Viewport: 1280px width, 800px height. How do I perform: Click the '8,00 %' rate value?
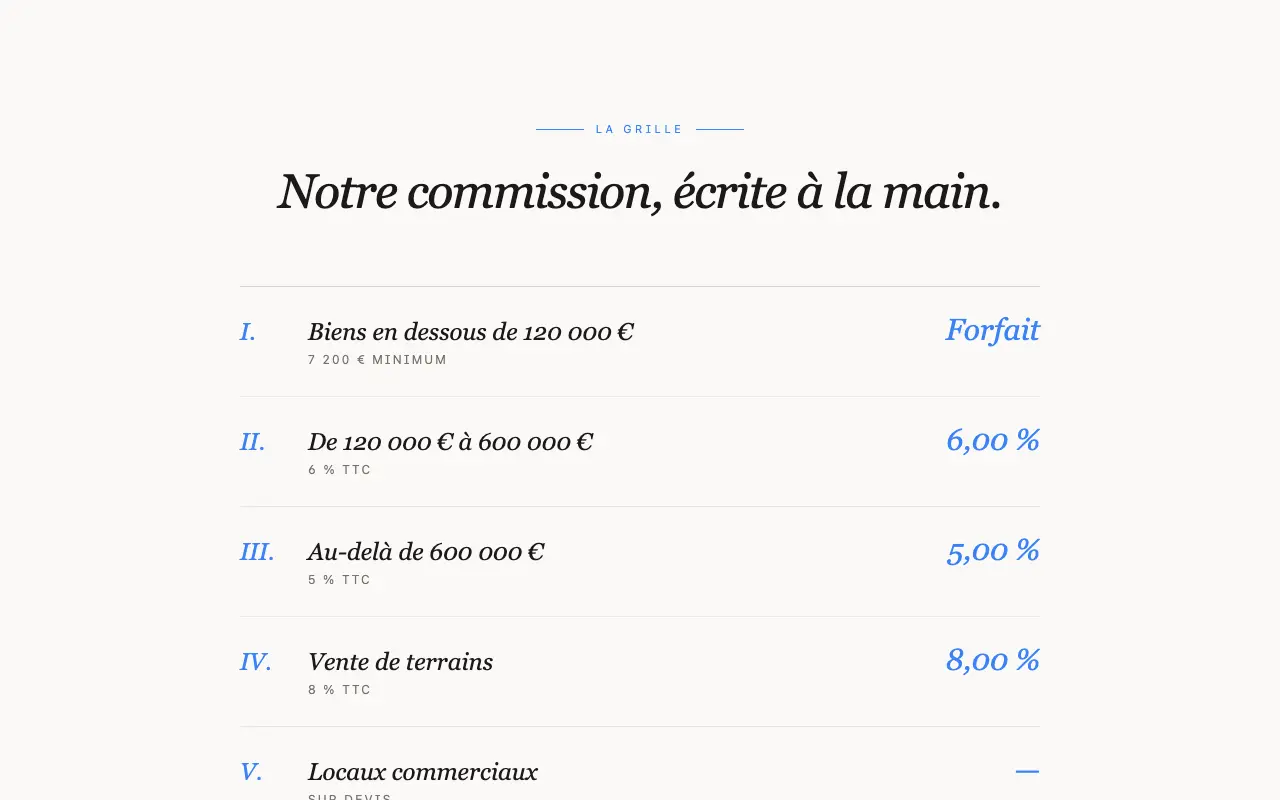(993, 660)
